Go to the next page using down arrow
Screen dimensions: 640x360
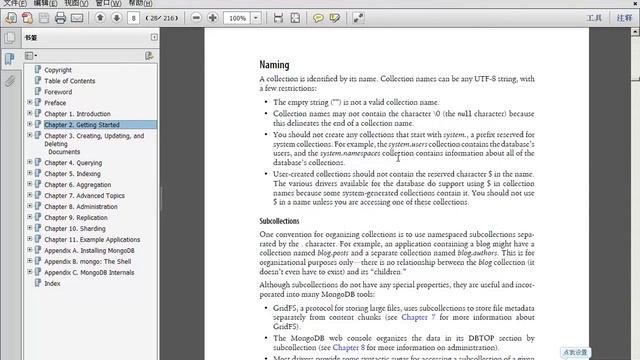coord(116,18)
